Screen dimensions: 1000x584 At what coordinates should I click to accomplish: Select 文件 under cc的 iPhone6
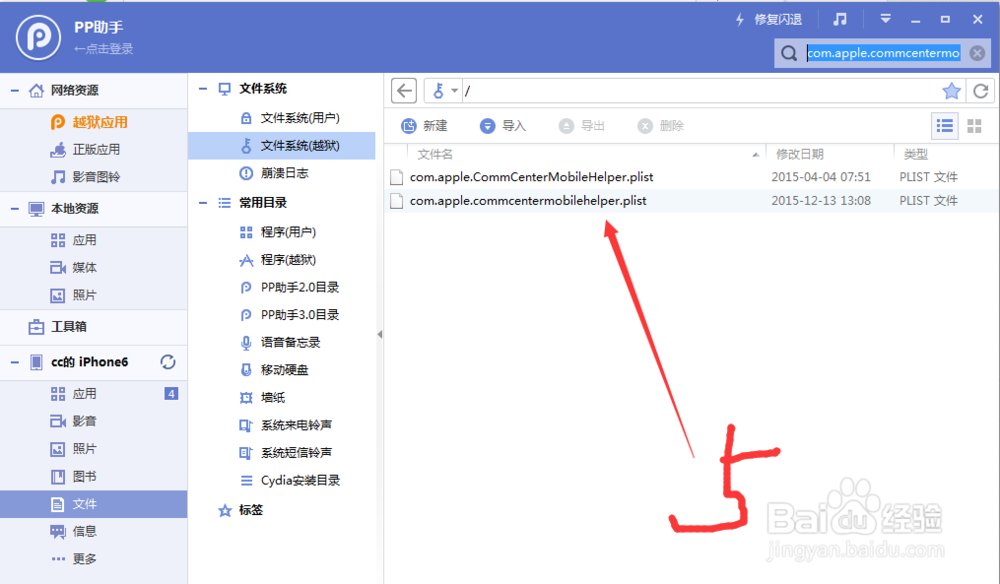pos(94,504)
